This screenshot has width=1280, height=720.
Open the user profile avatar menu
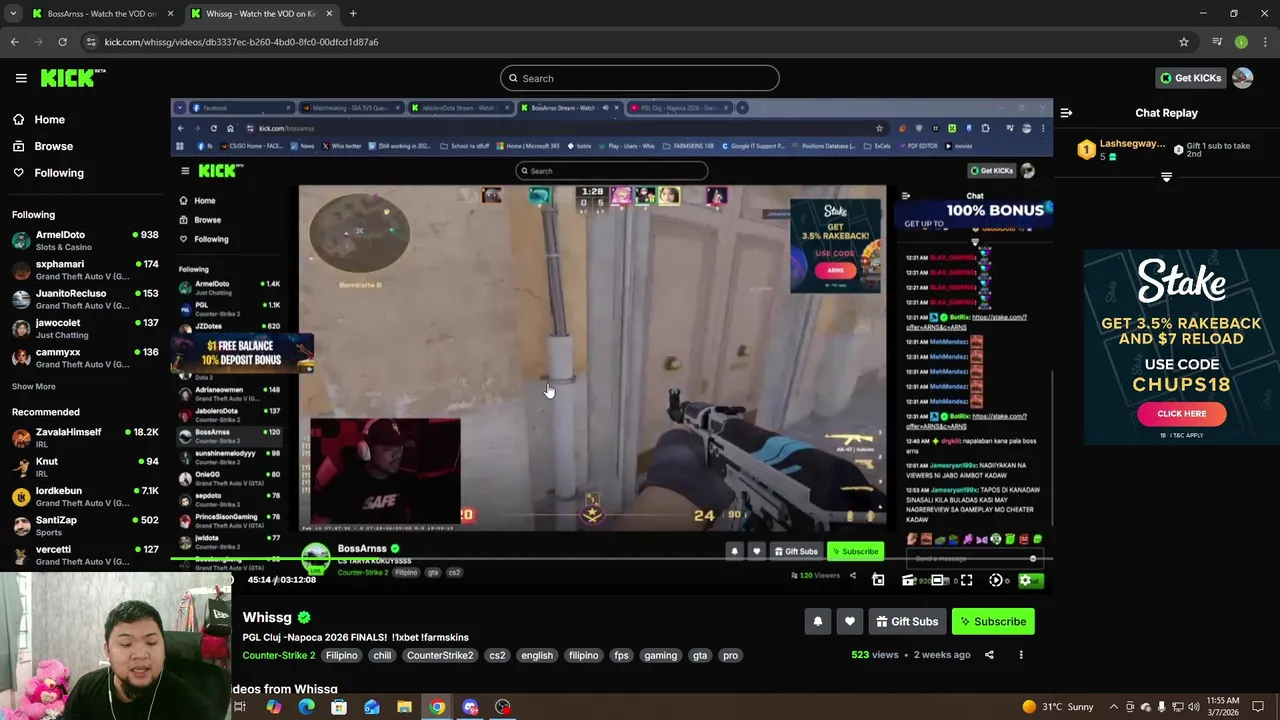pyautogui.click(x=1243, y=78)
